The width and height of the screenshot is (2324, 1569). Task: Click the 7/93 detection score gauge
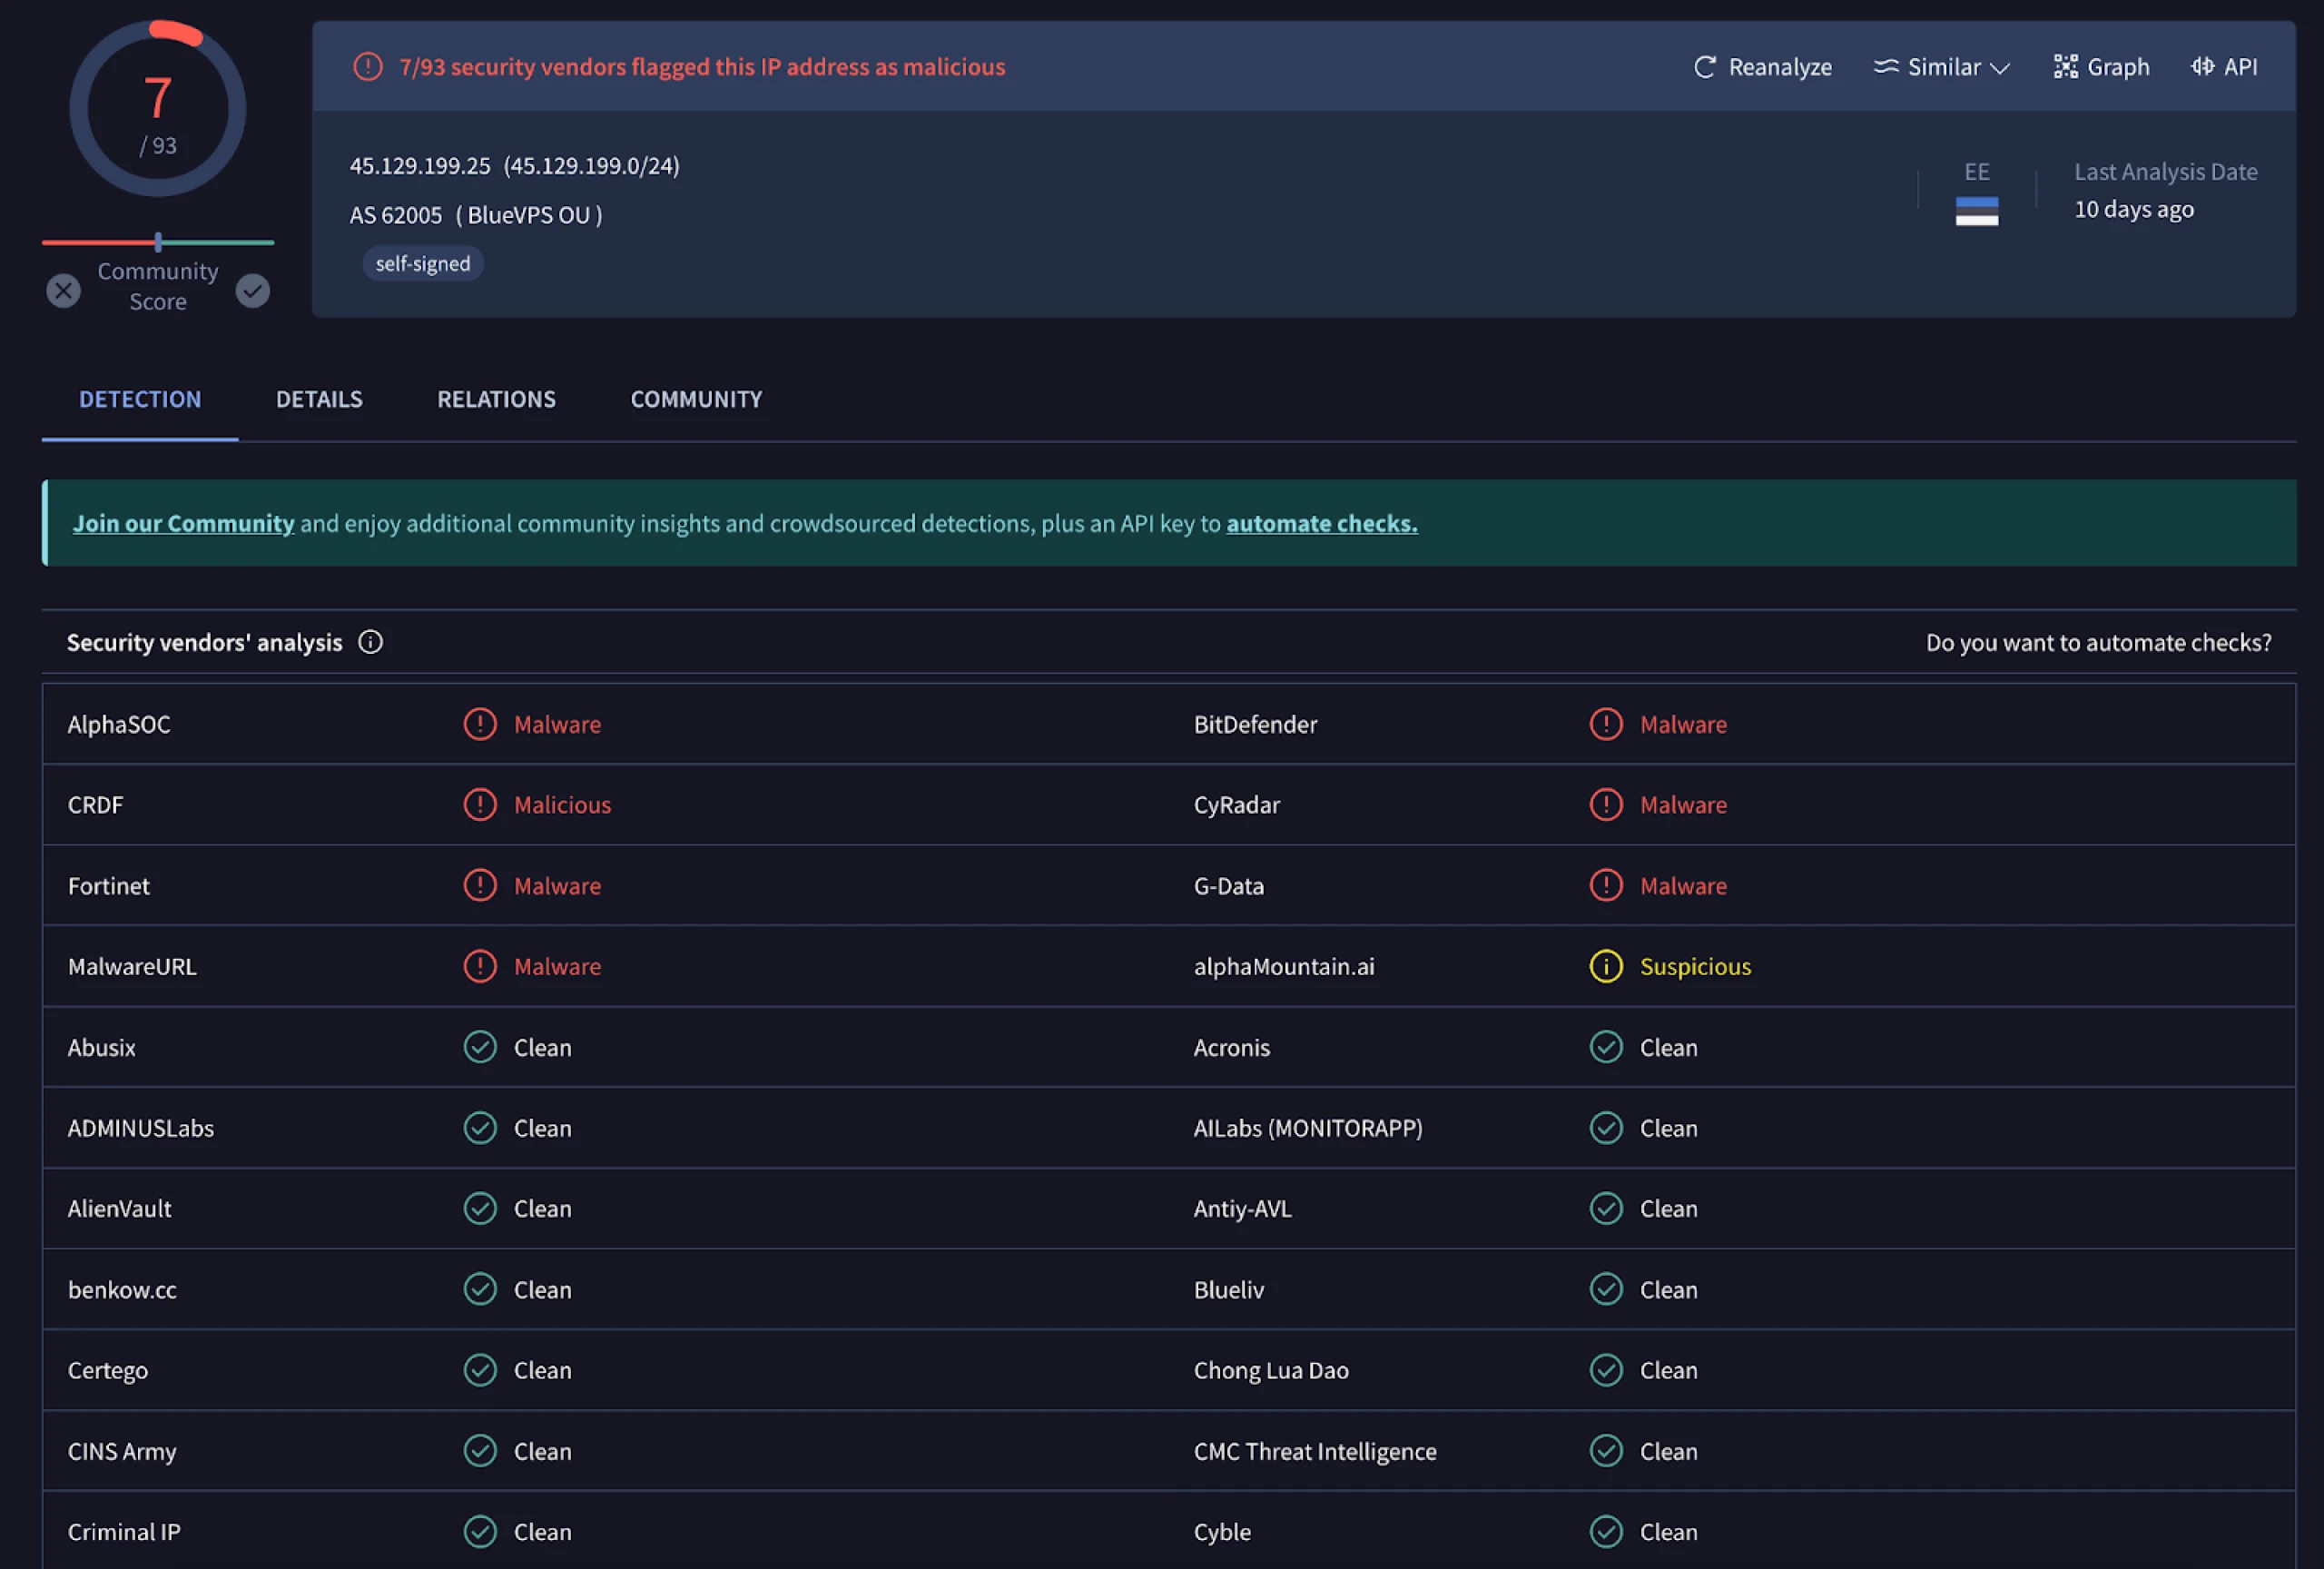[x=157, y=109]
